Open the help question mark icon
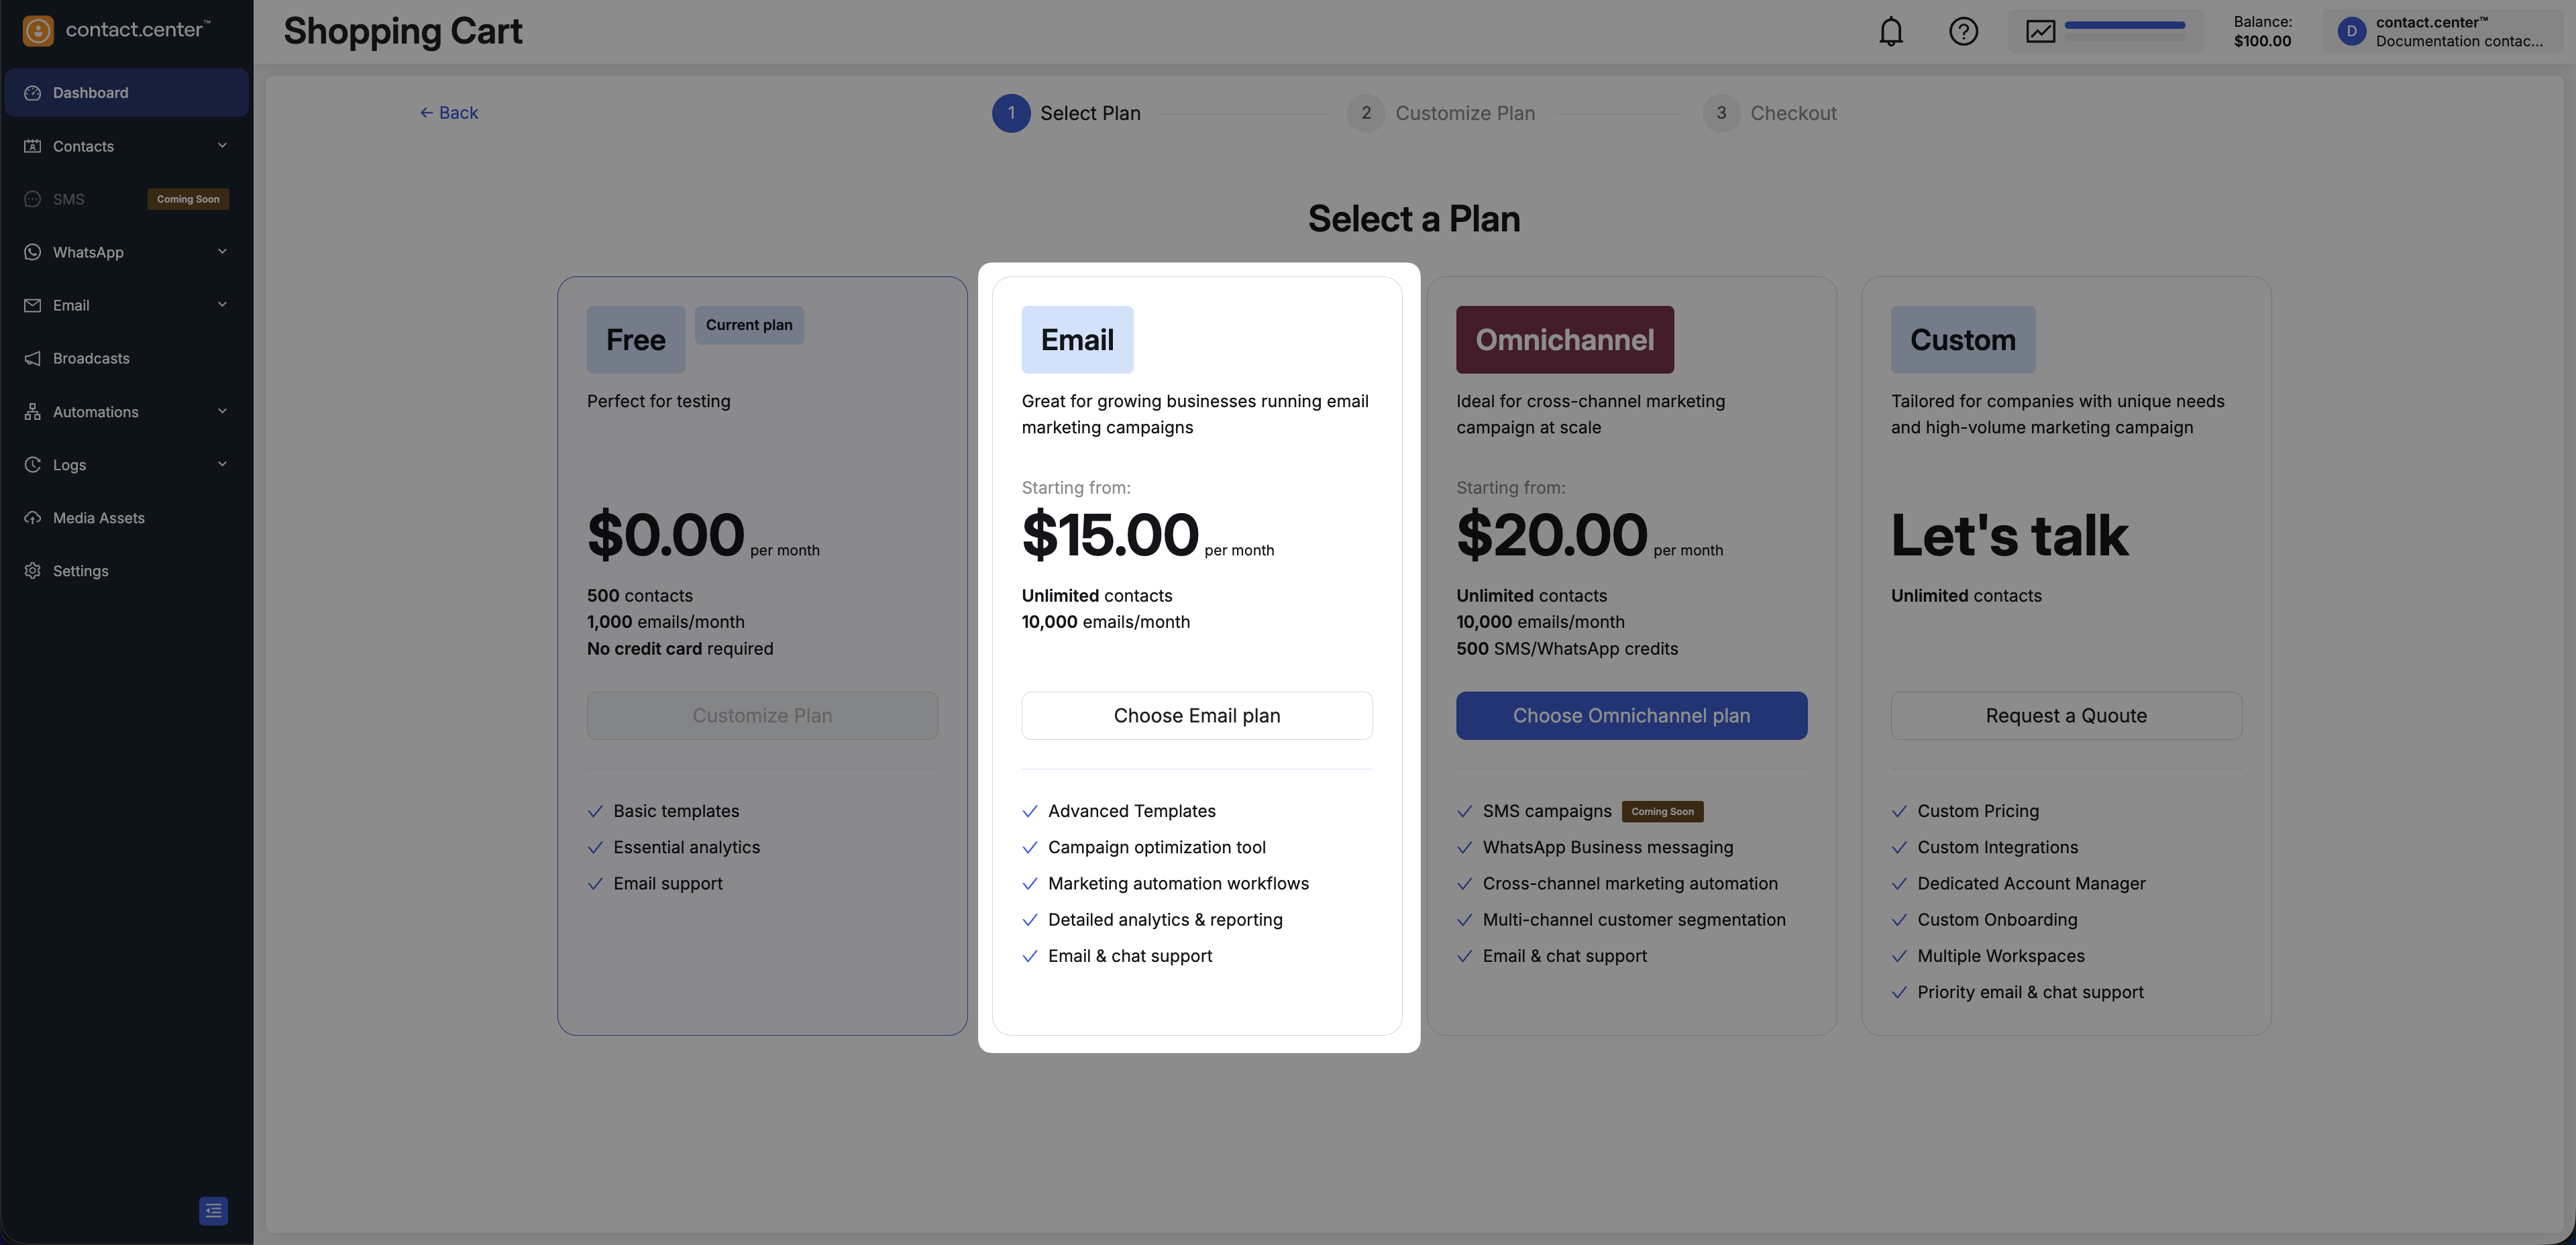2576x1245 pixels. pyautogui.click(x=1963, y=32)
